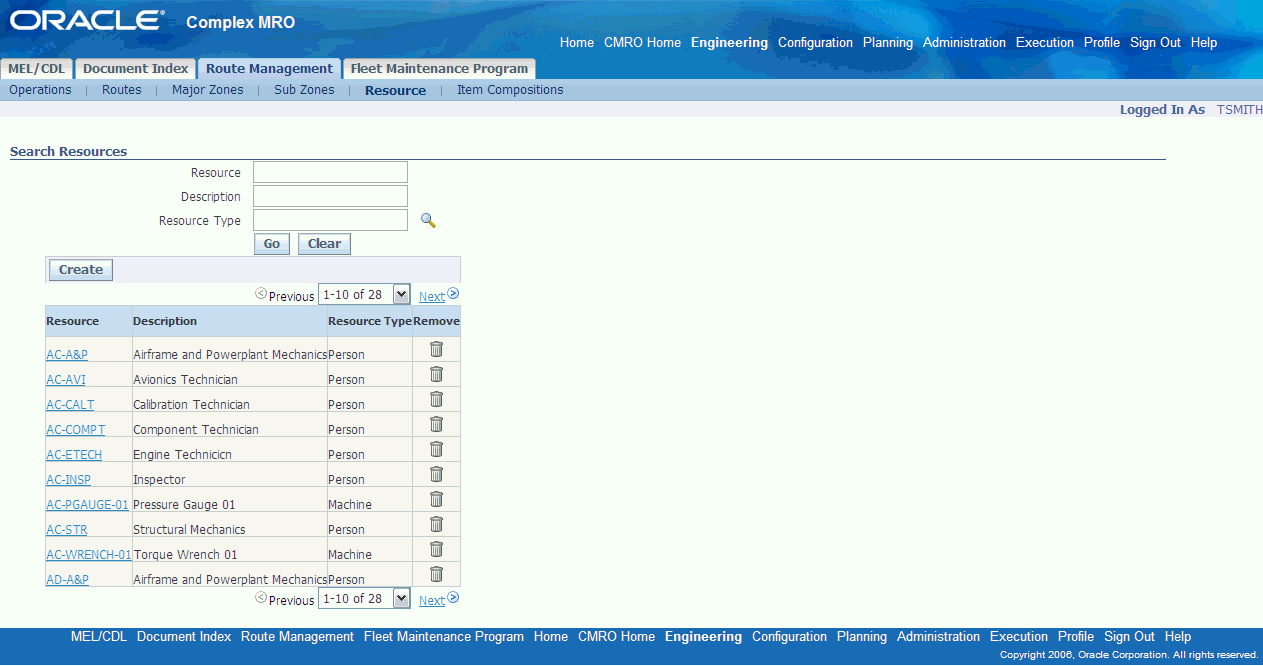Click footer Document Index link
The height and width of the screenshot is (666, 1263).
tap(184, 637)
